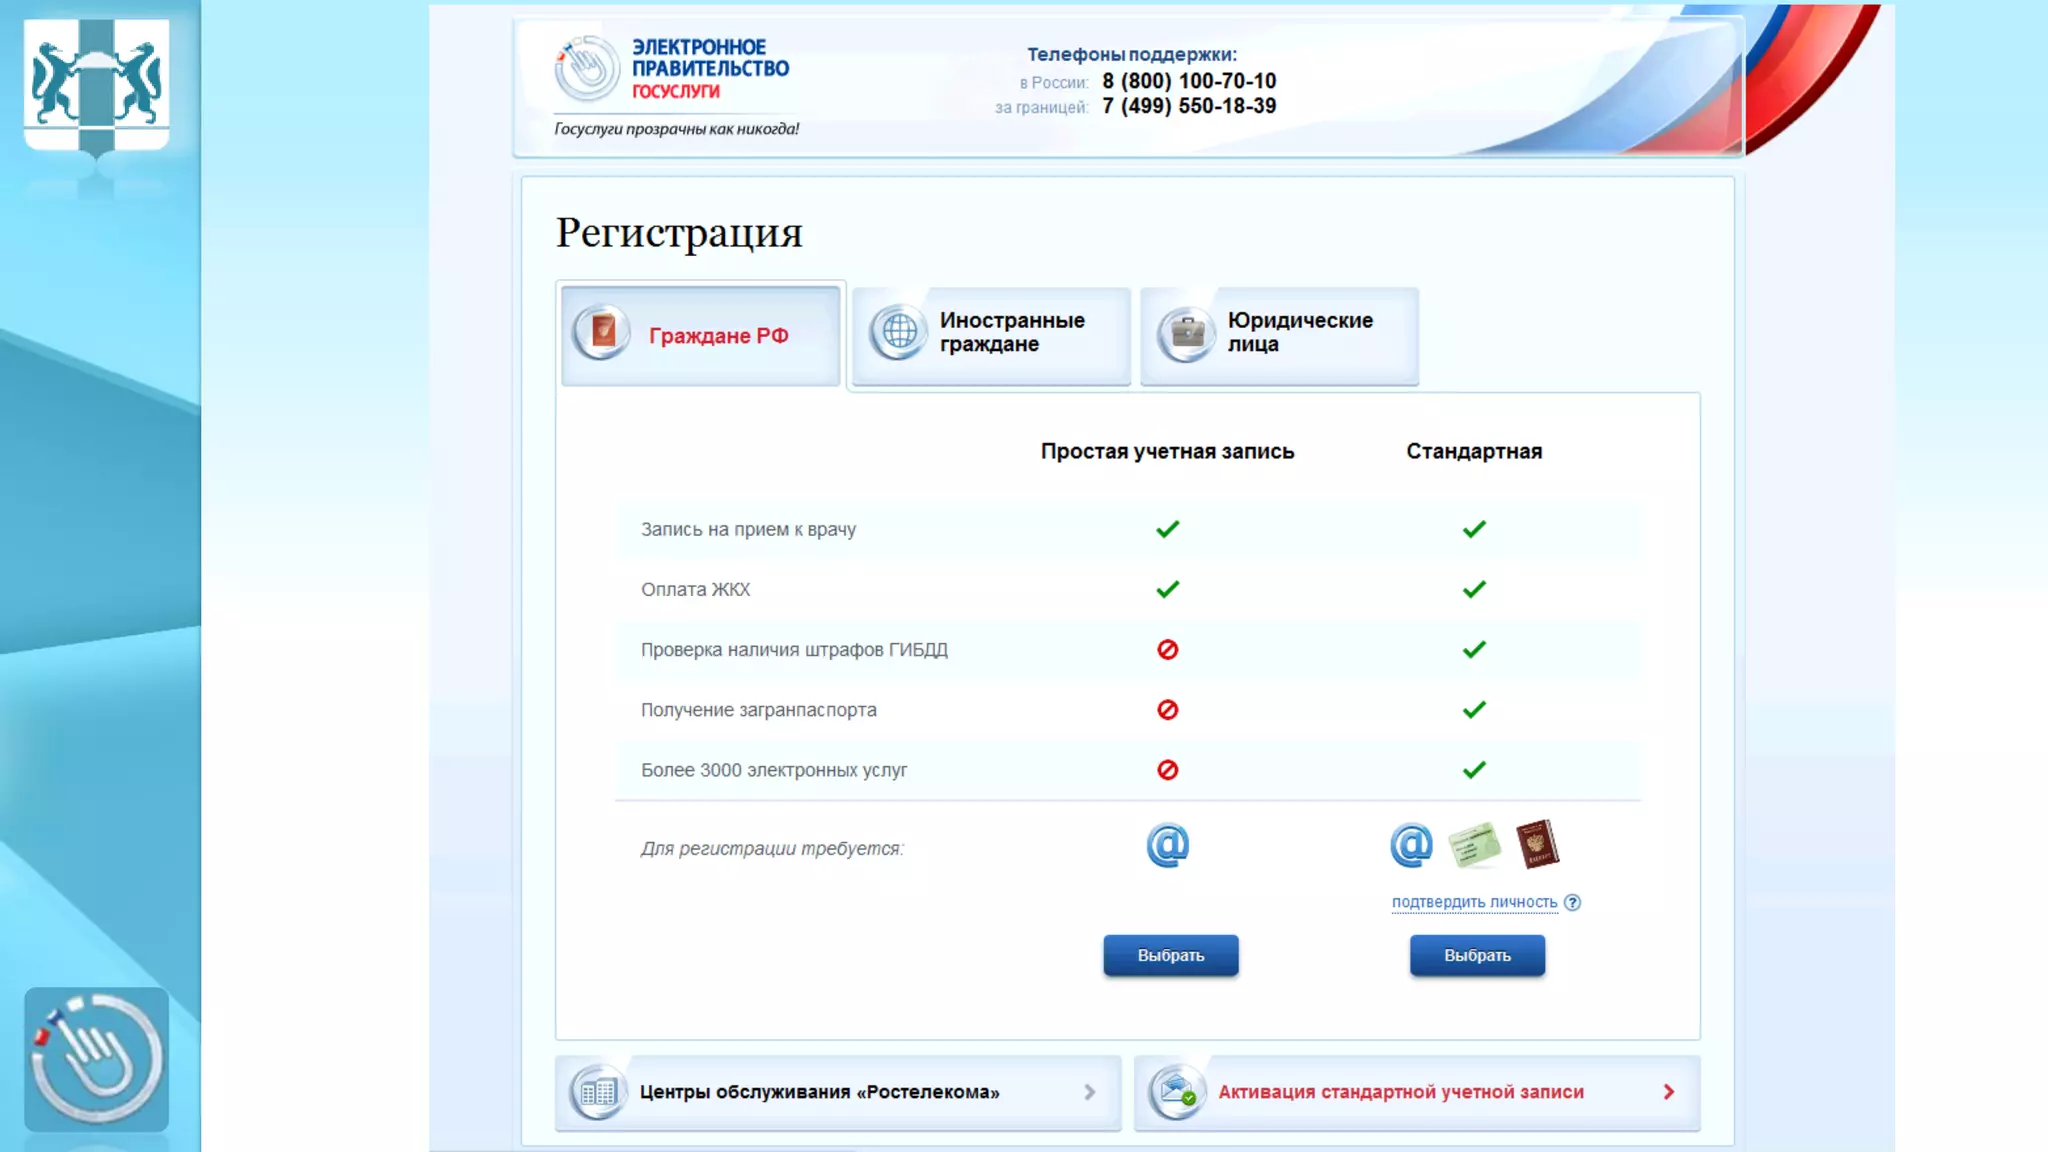This screenshot has height=1152, width=2048.
Task: Click the email @ icon under Стандартная
Action: (1411, 846)
